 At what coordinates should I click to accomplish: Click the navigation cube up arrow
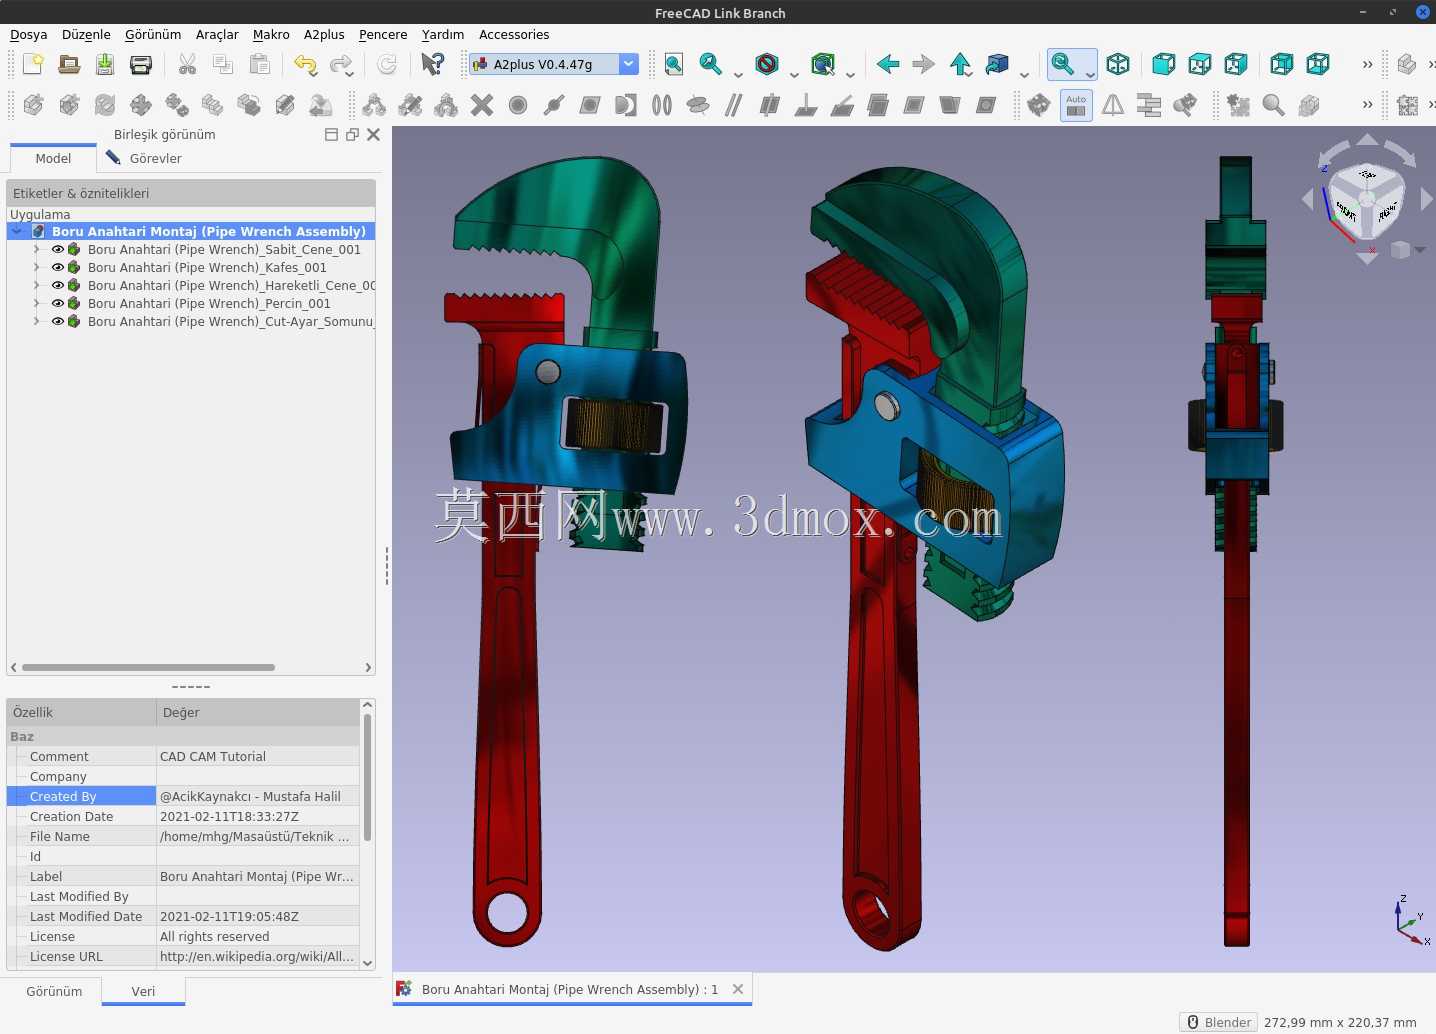pyautogui.click(x=1367, y=140)
